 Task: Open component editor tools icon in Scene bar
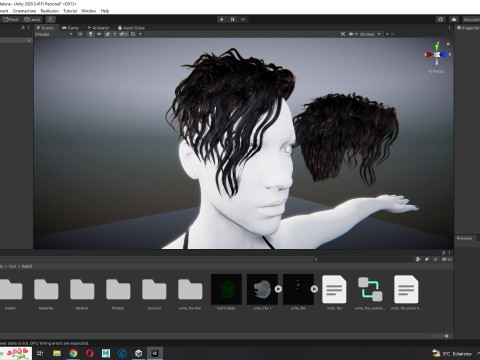coord(343,34)
